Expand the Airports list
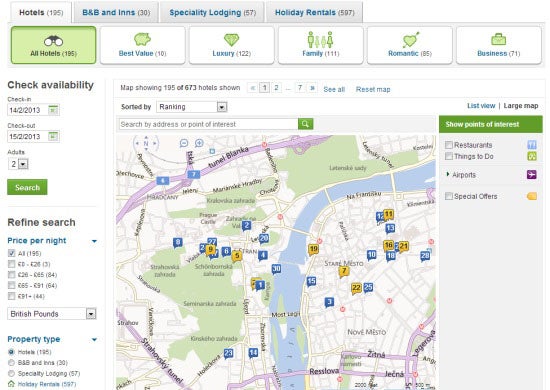 pos(448,174)
